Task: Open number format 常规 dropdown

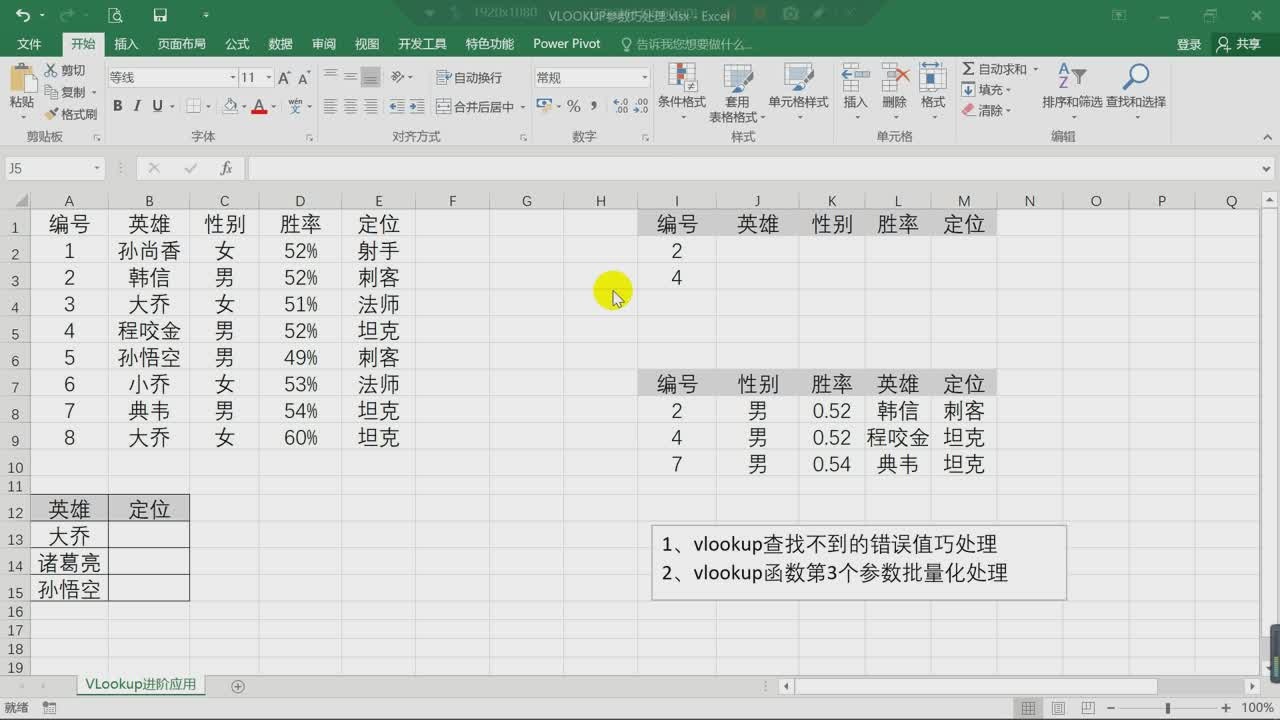Action: pyautogui.click(x=644, y=77)
